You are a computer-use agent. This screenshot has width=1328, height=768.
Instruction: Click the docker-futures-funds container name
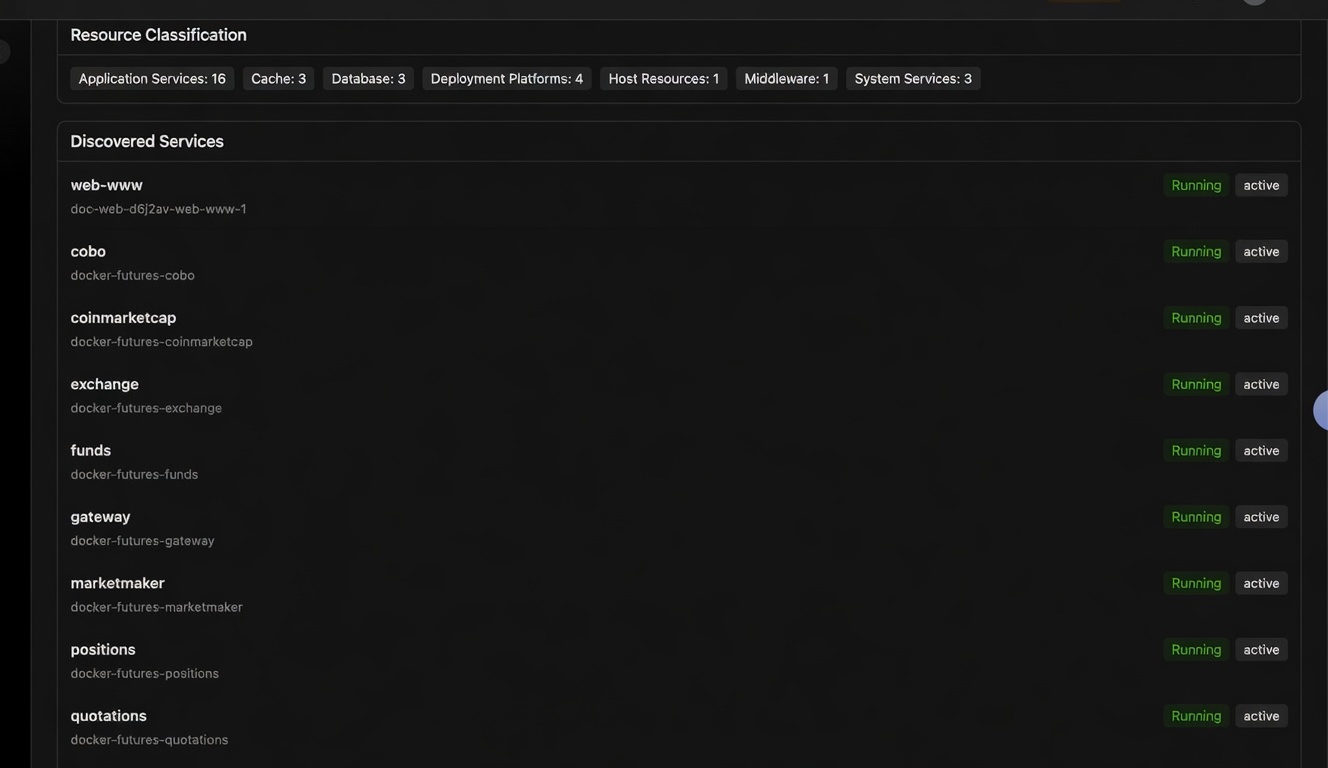pos(134,474)
